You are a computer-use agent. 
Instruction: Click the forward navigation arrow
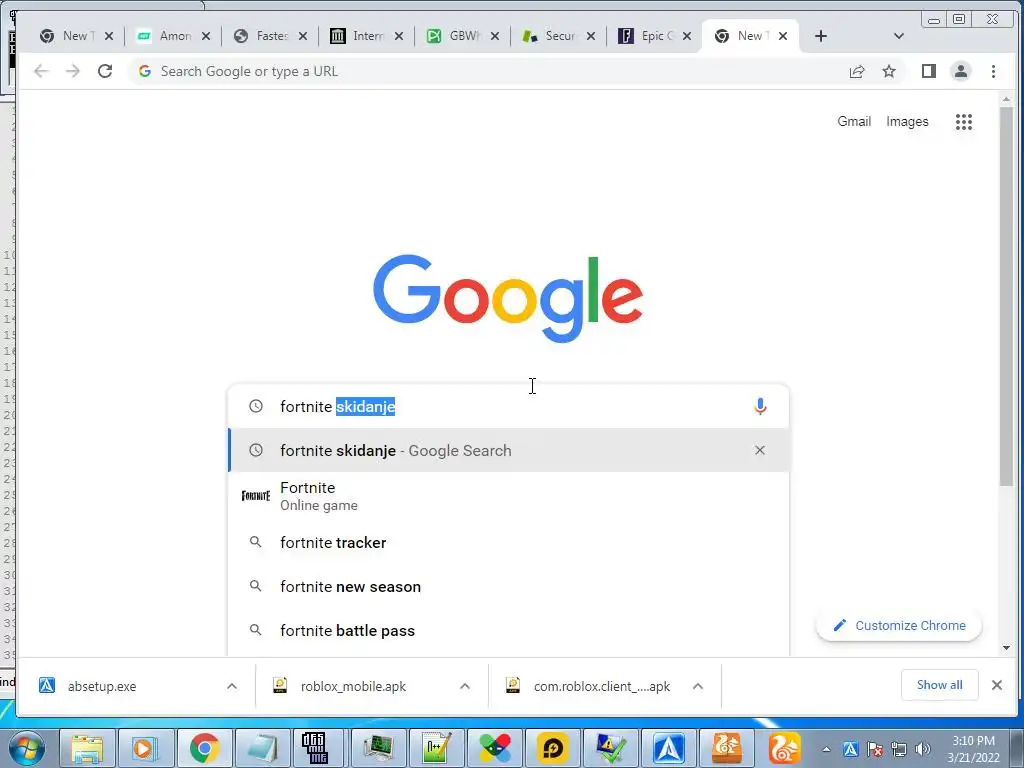click(x=72, y=71)
